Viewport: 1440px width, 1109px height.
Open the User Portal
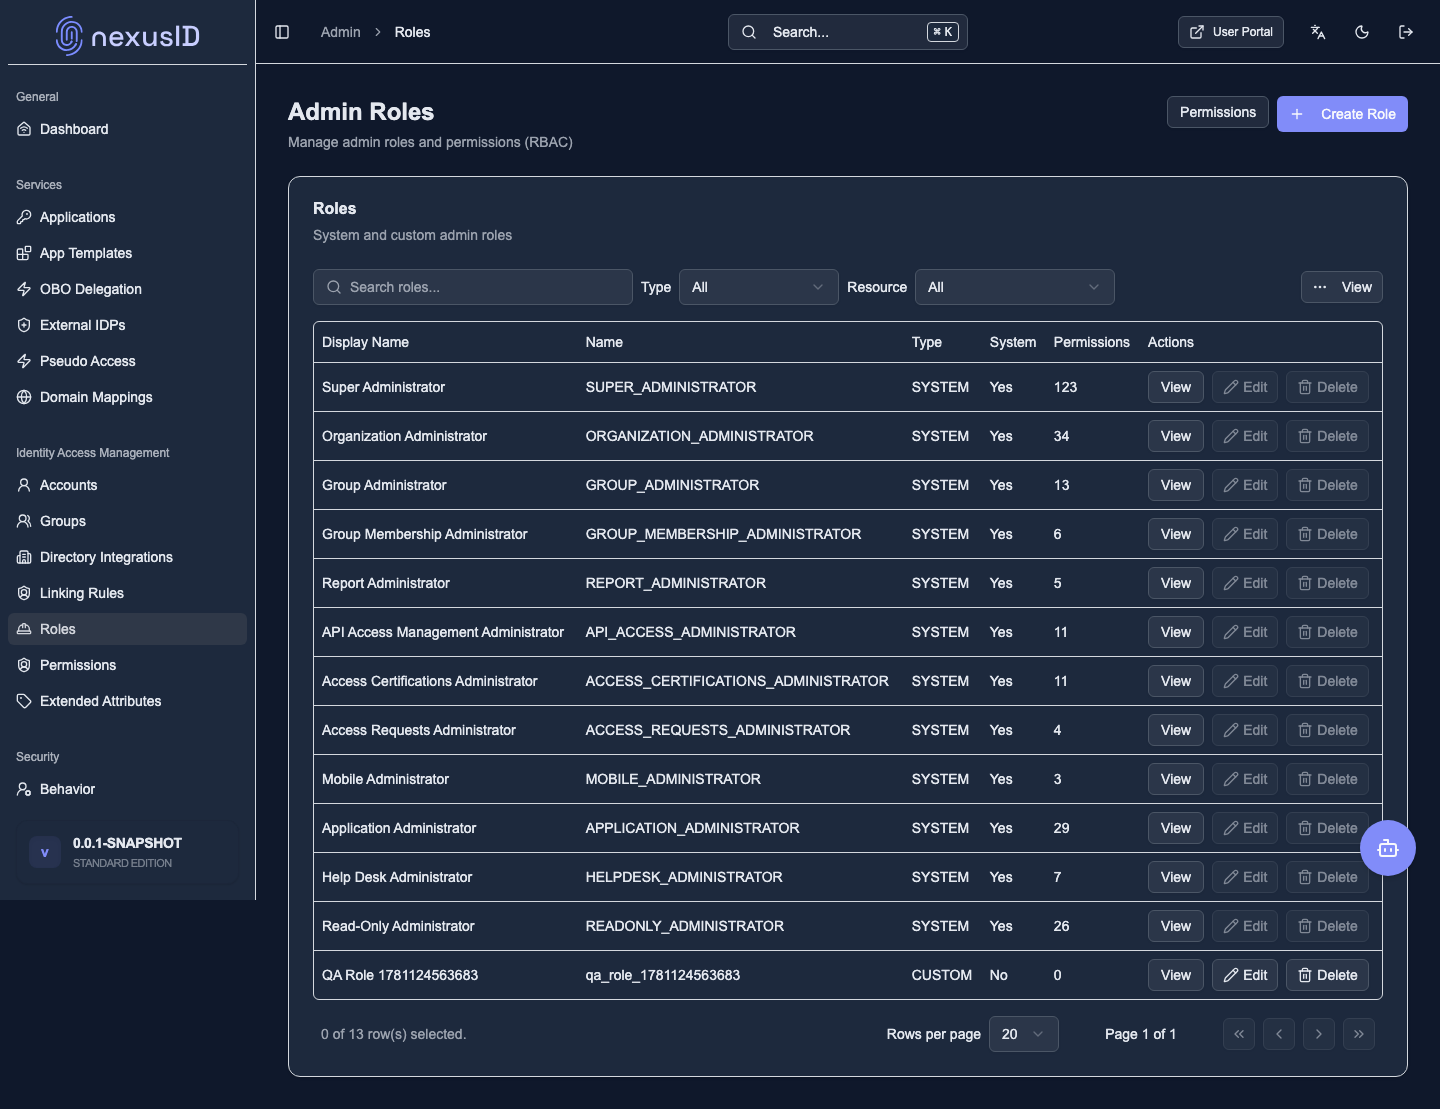tap(1231, 32)
